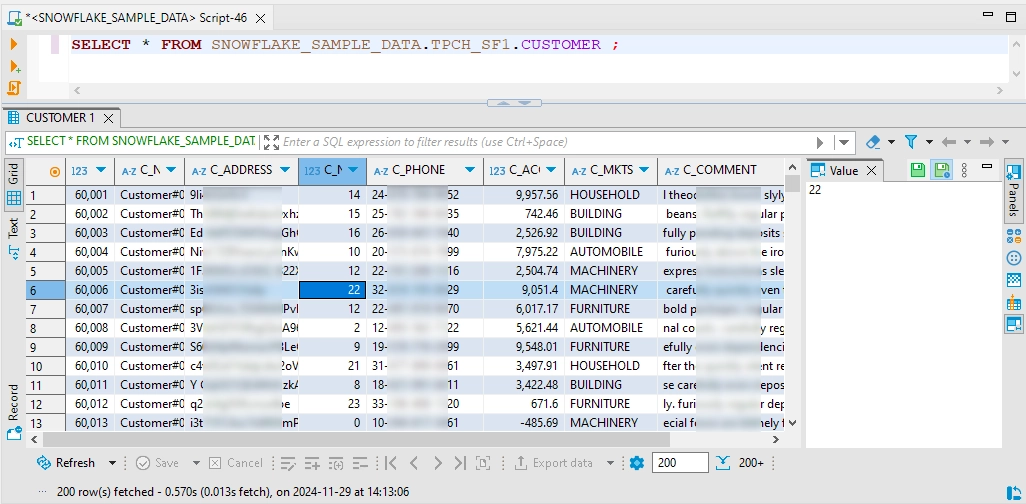This screenshot has width=1026, height=504.
Task: Toggle Record mode button
Action: (14, 411)
